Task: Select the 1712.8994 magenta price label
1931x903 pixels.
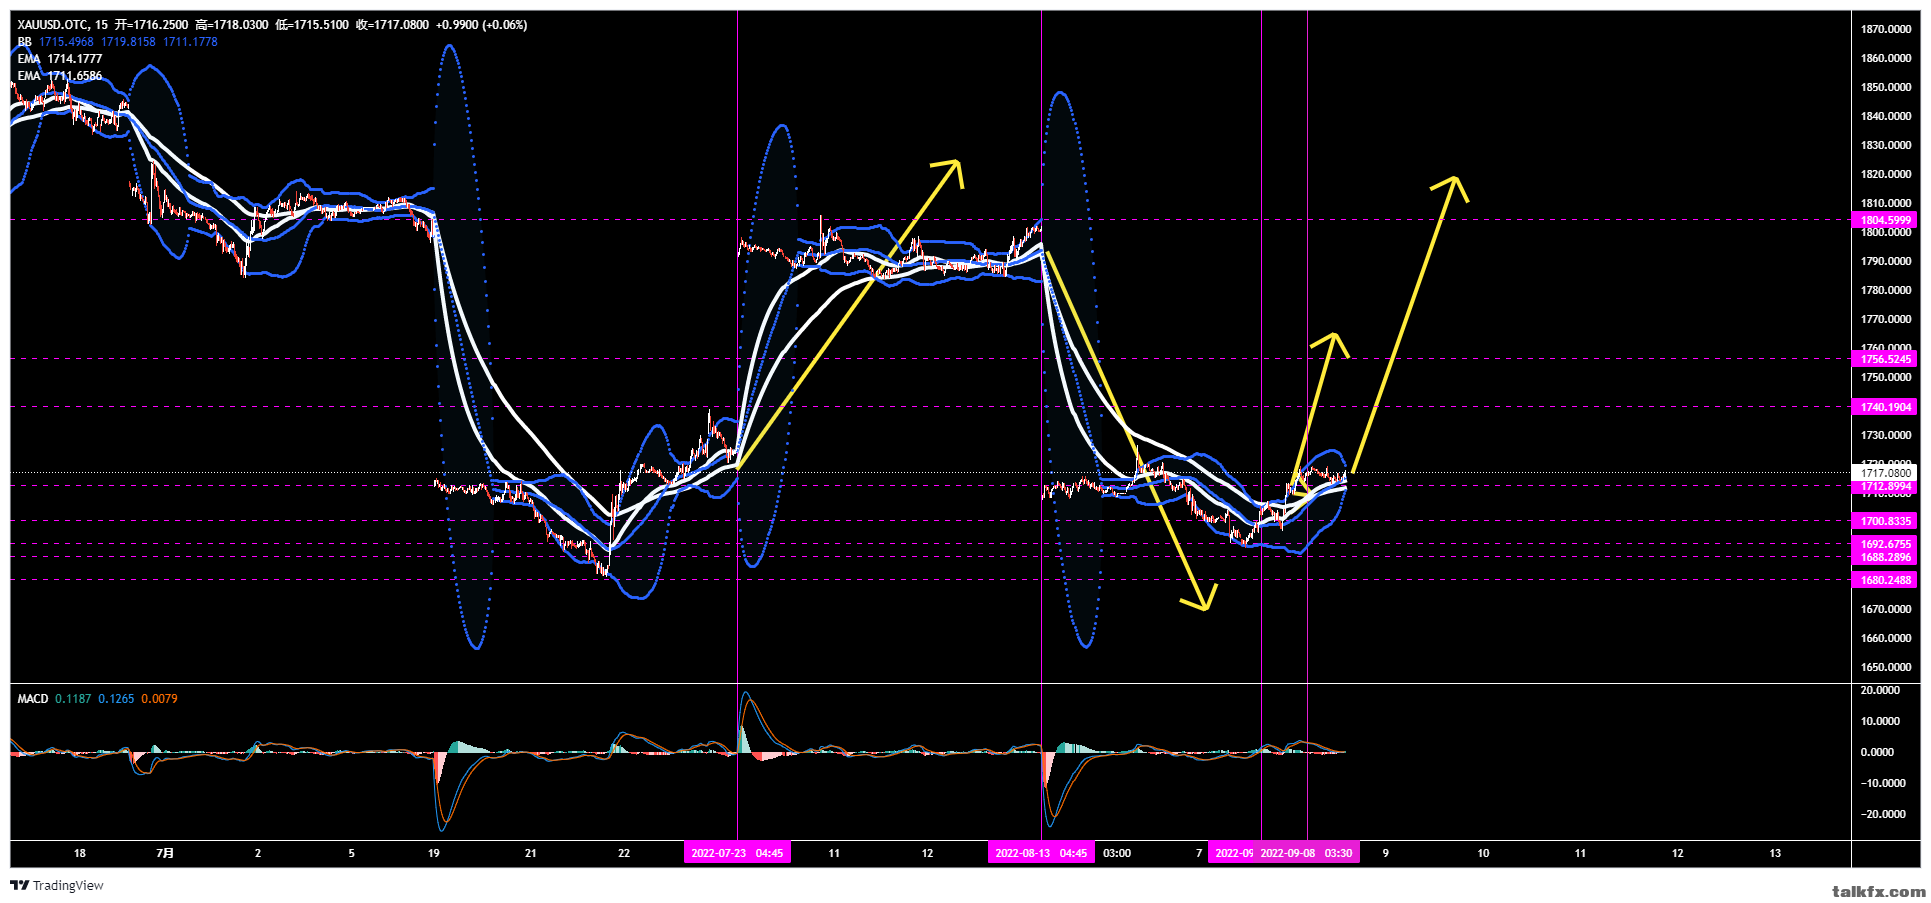Action: [x=1885, y=486]
